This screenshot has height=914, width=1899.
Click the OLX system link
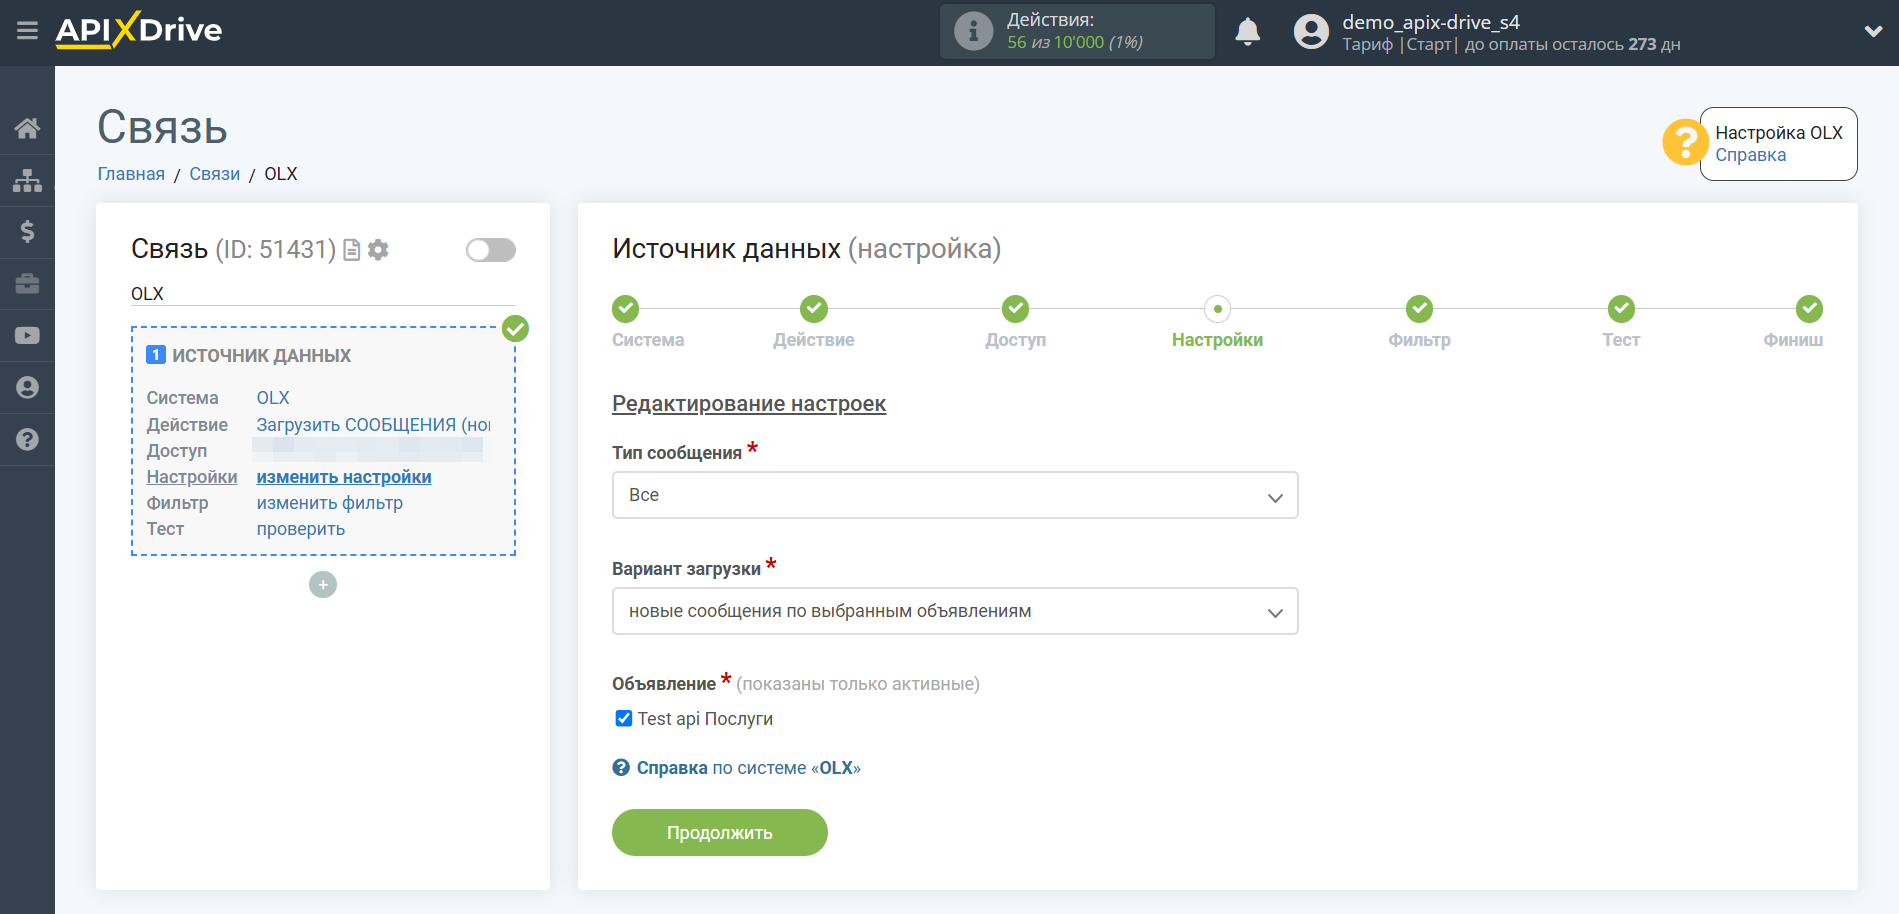273,398
